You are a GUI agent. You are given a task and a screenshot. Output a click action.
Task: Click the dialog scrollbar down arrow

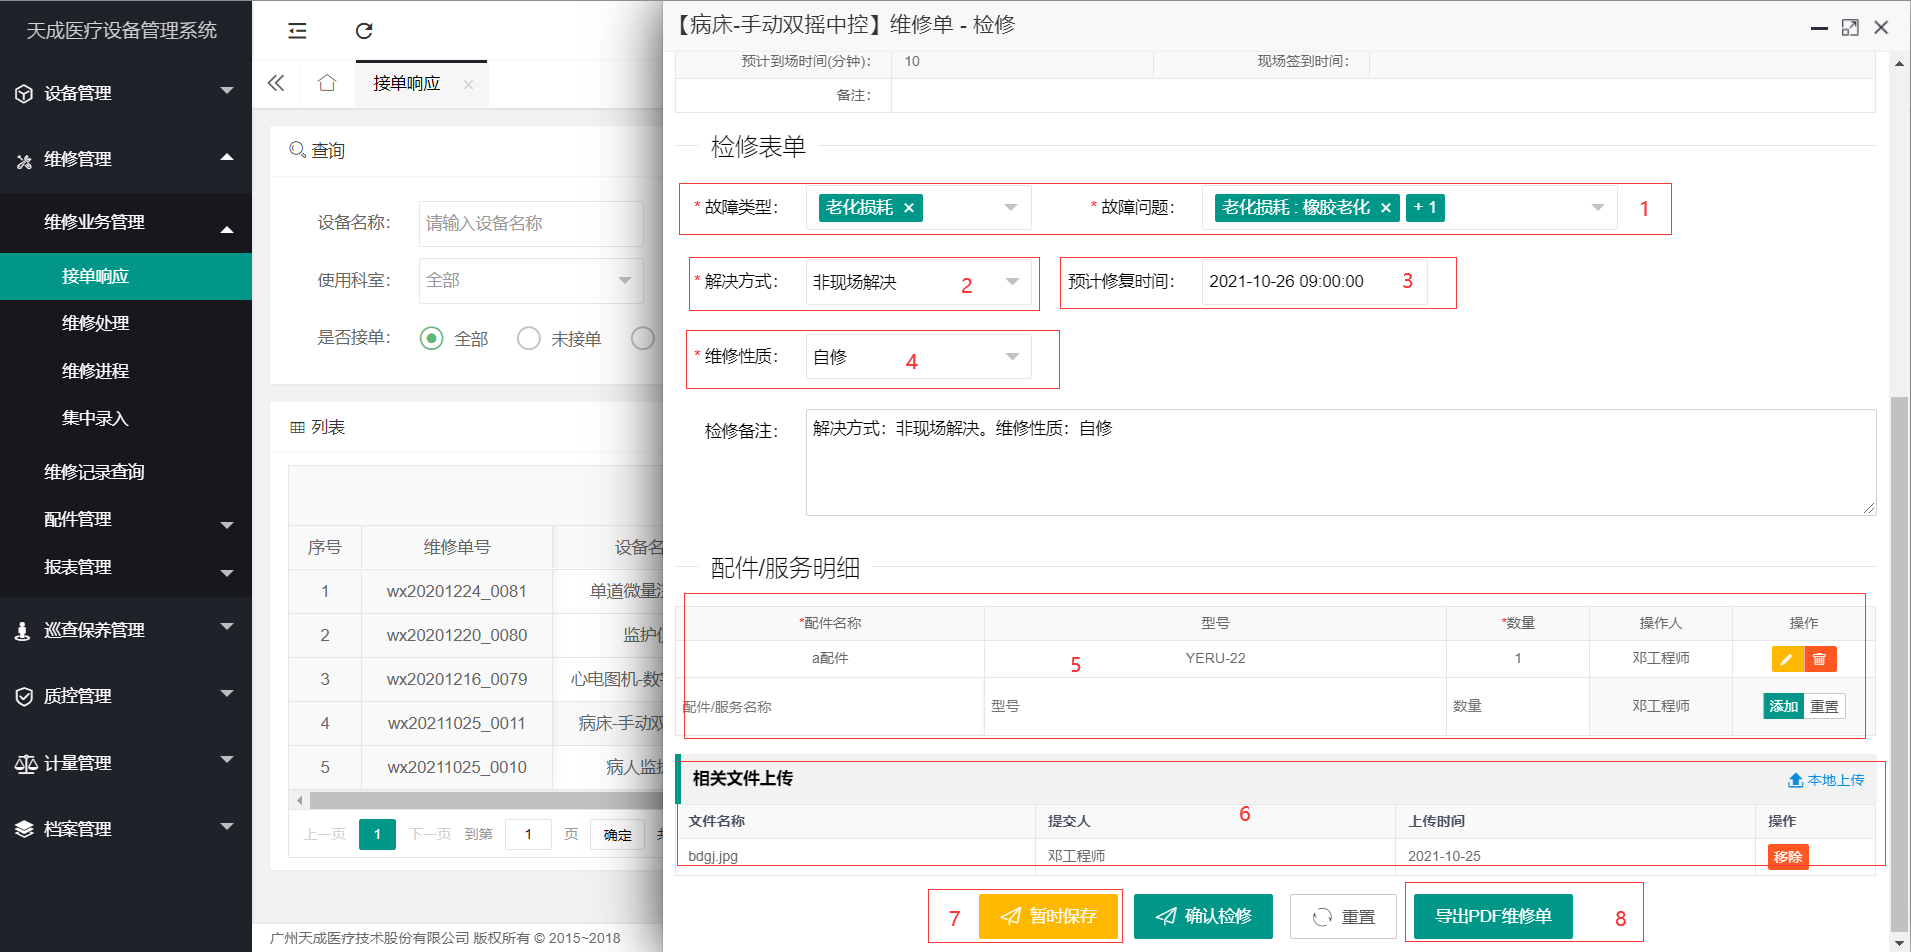[1899, 941]
